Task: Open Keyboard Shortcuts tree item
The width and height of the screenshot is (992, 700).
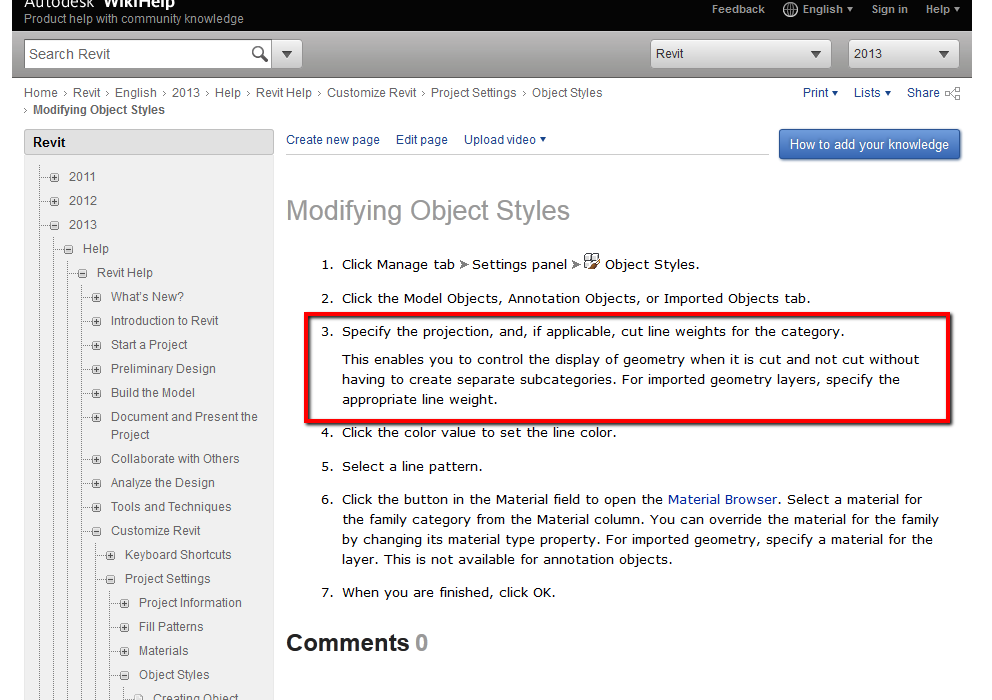Action: pos(178,555)
